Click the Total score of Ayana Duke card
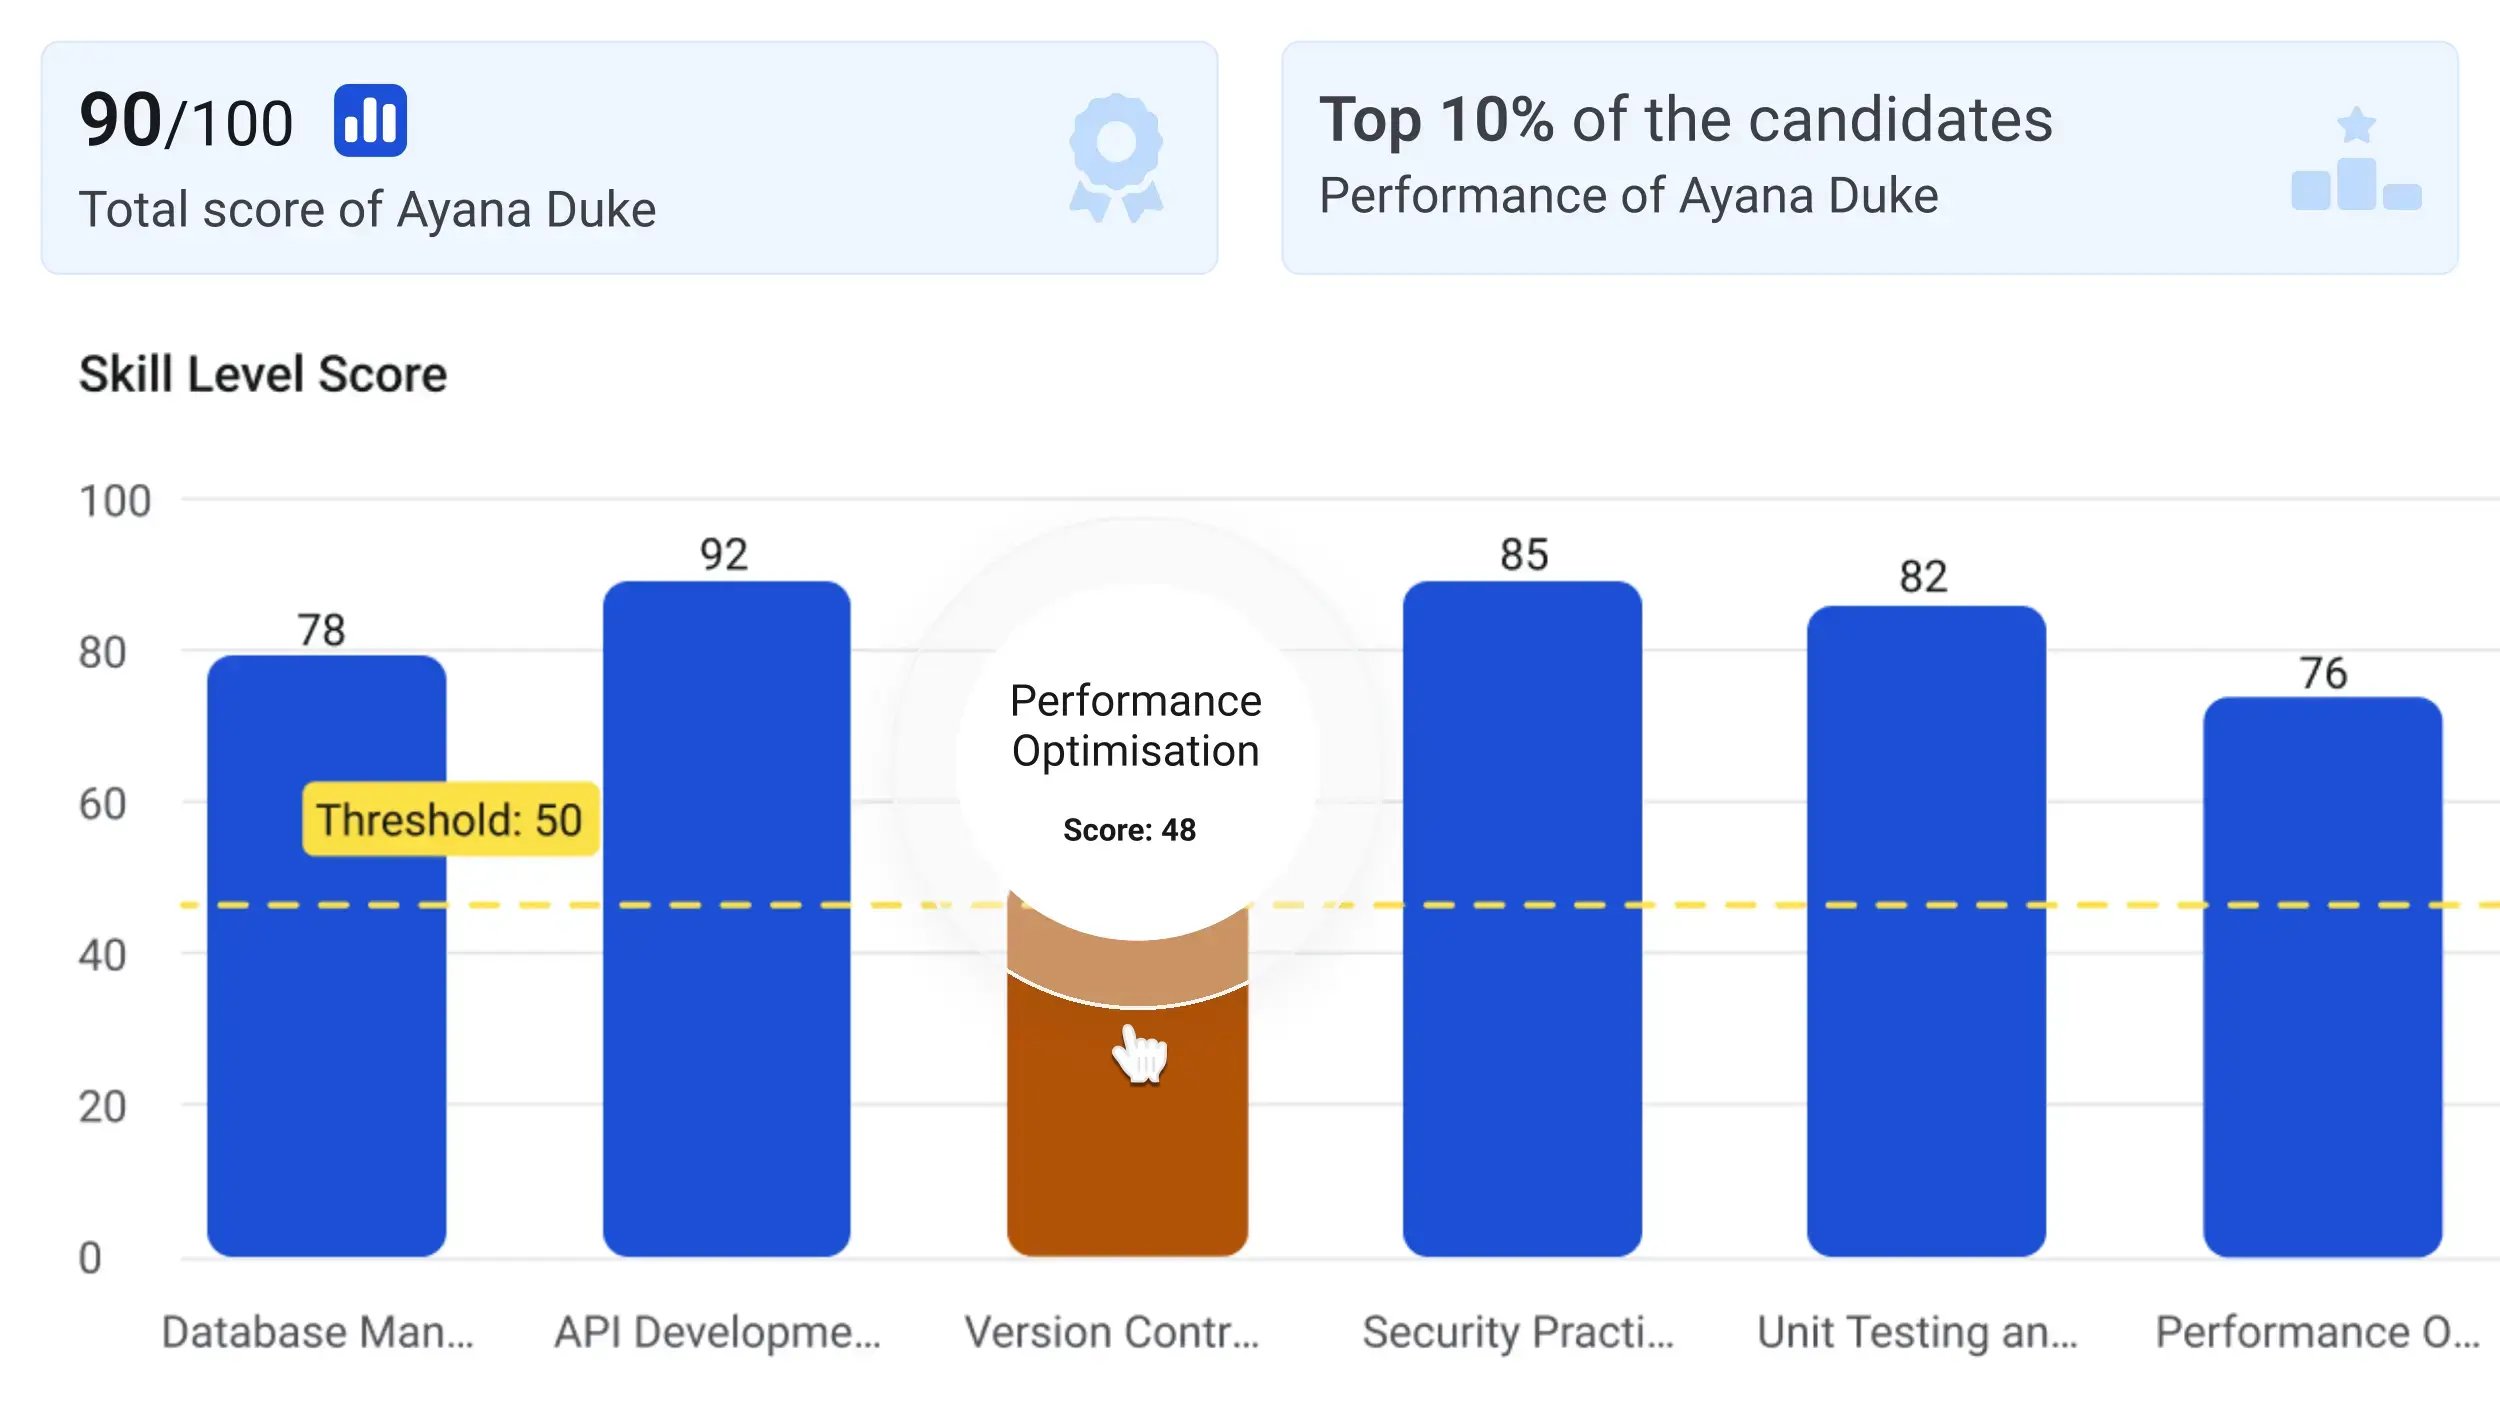The height and width of the screenshot is (1409, 2500). tap(629, 158)
